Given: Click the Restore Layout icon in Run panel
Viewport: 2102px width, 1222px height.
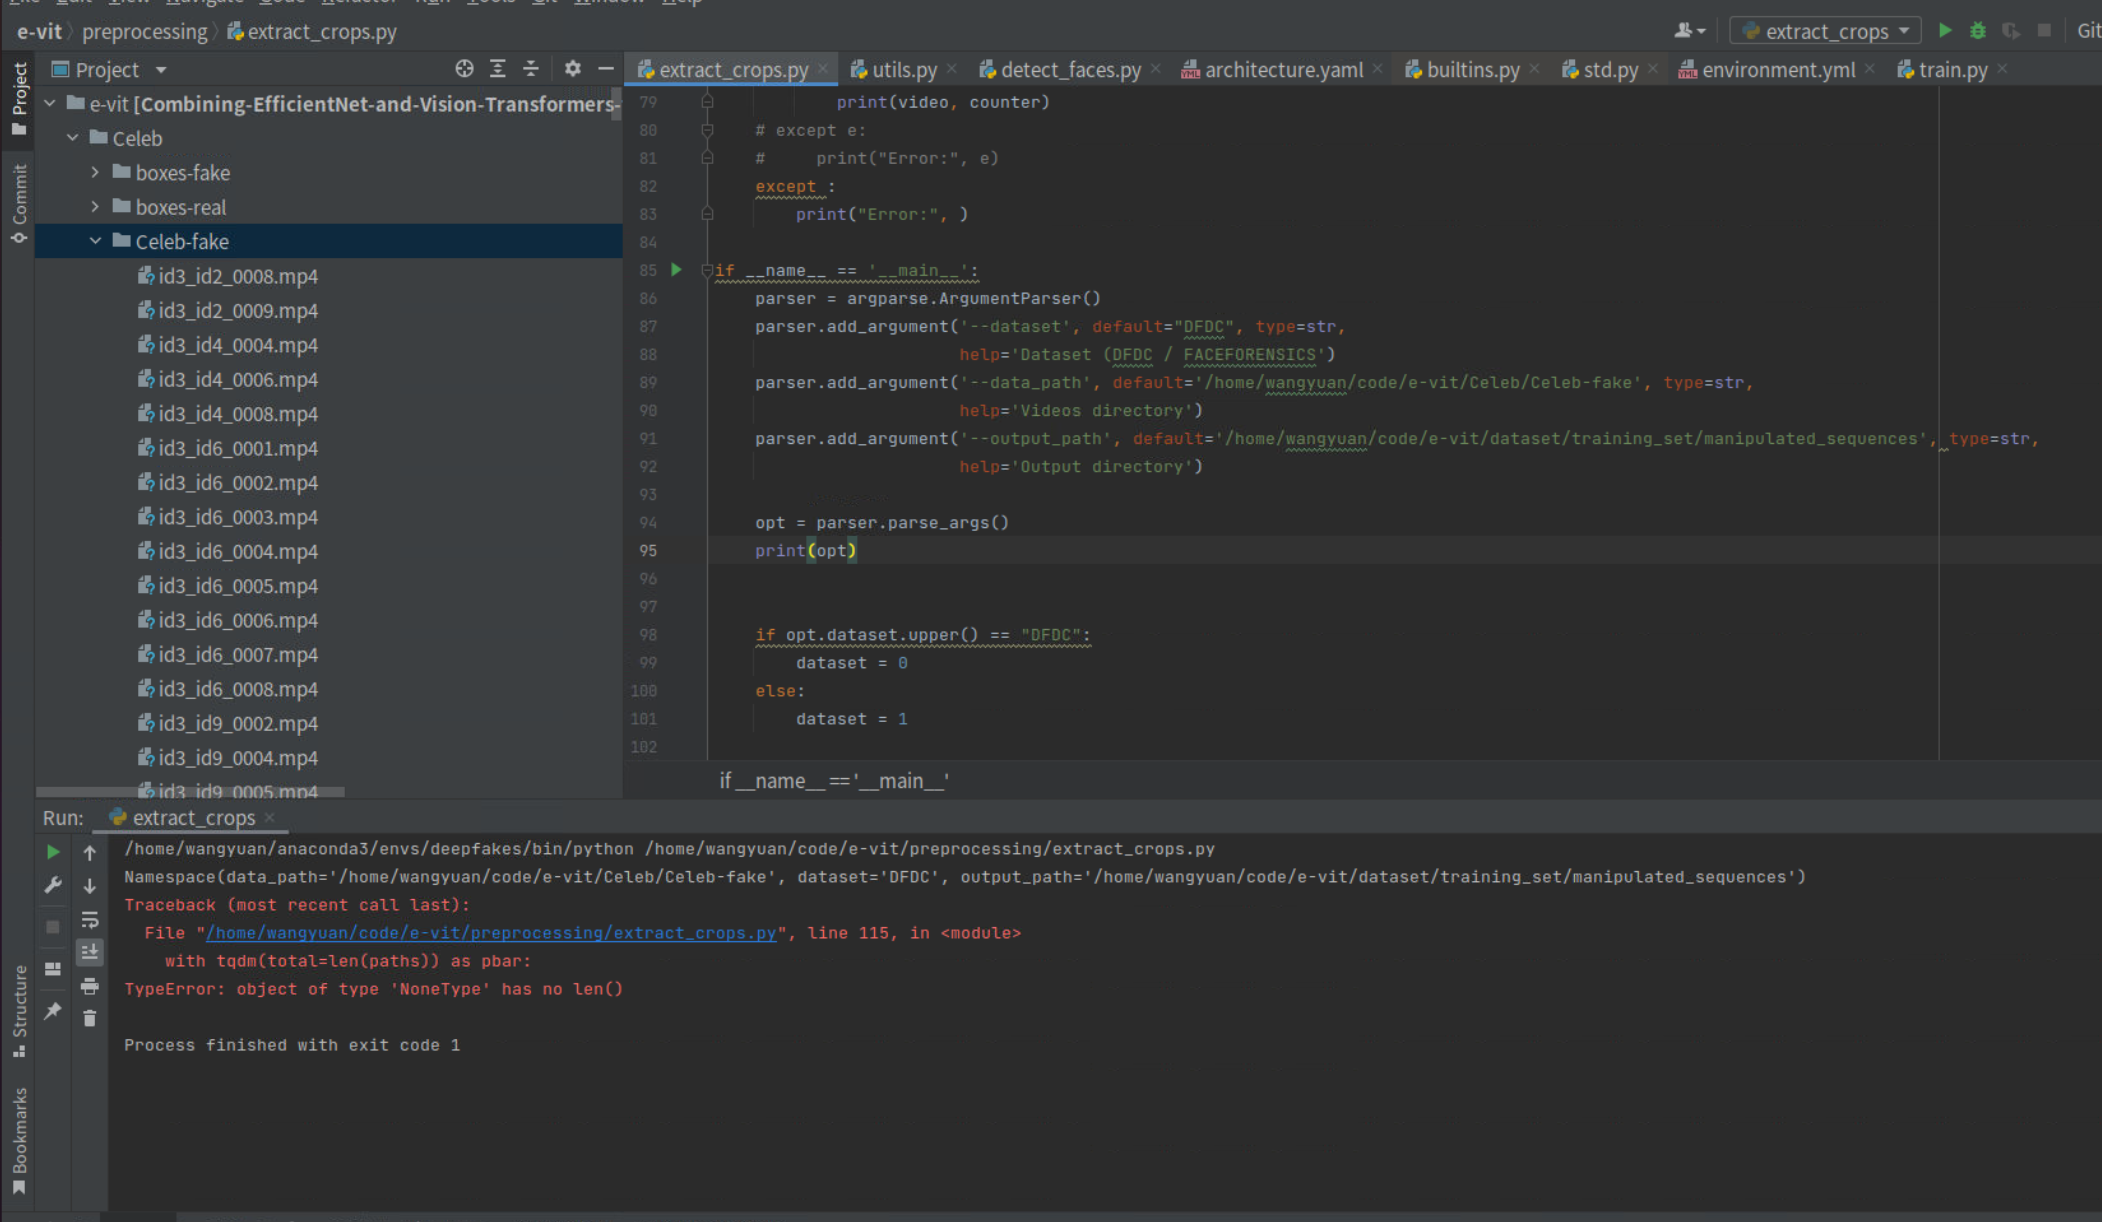Looking at the screenshot, I should [x=53, y=969].
